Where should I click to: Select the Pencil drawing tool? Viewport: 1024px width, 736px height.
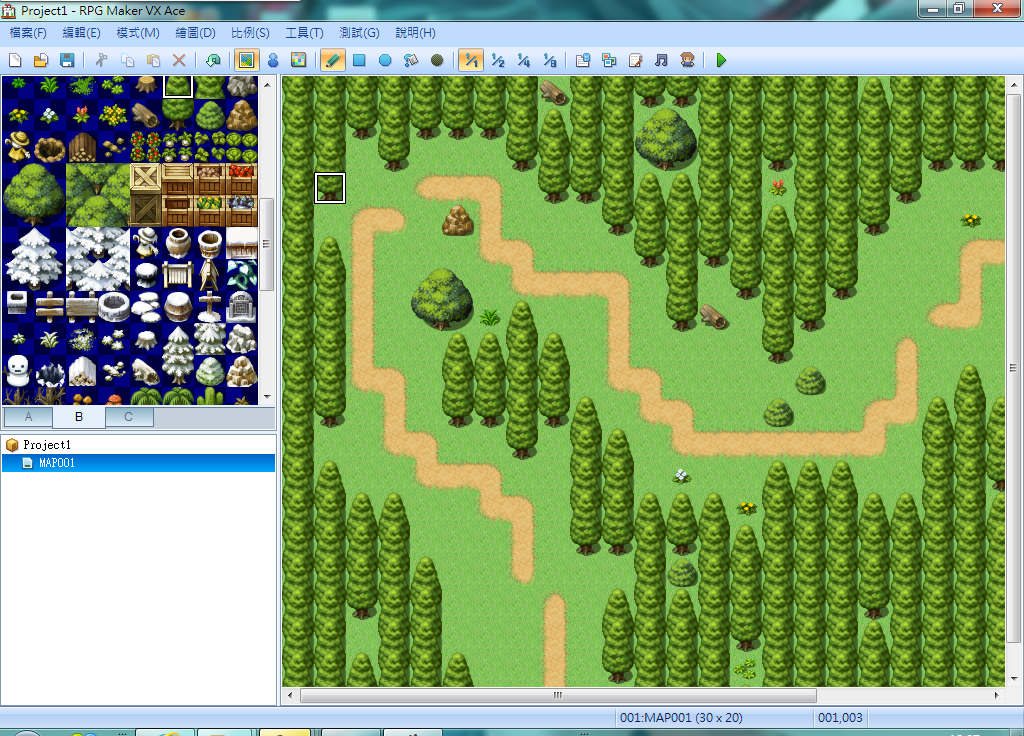332,61
